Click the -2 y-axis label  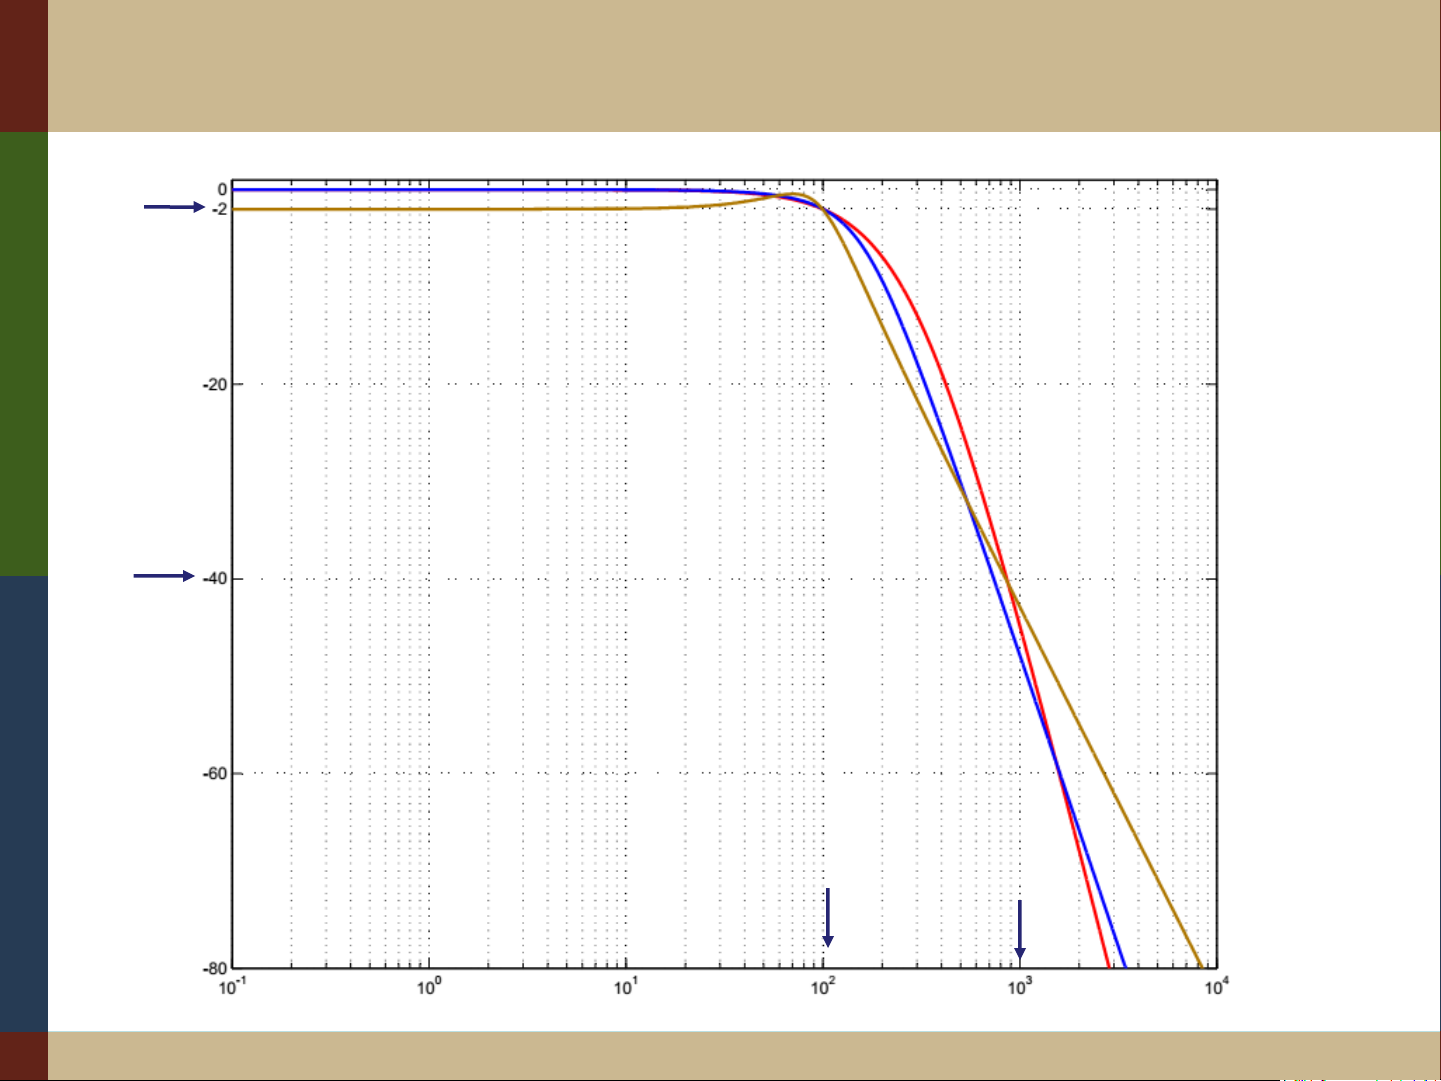coord(218,209)
